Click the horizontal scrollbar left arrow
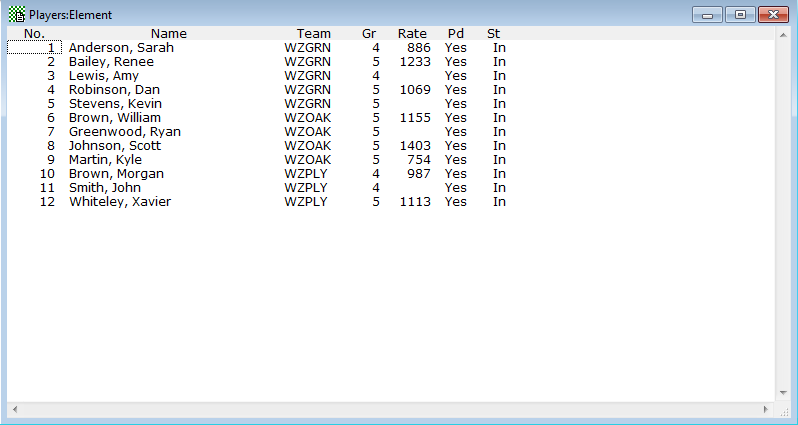 14,410
